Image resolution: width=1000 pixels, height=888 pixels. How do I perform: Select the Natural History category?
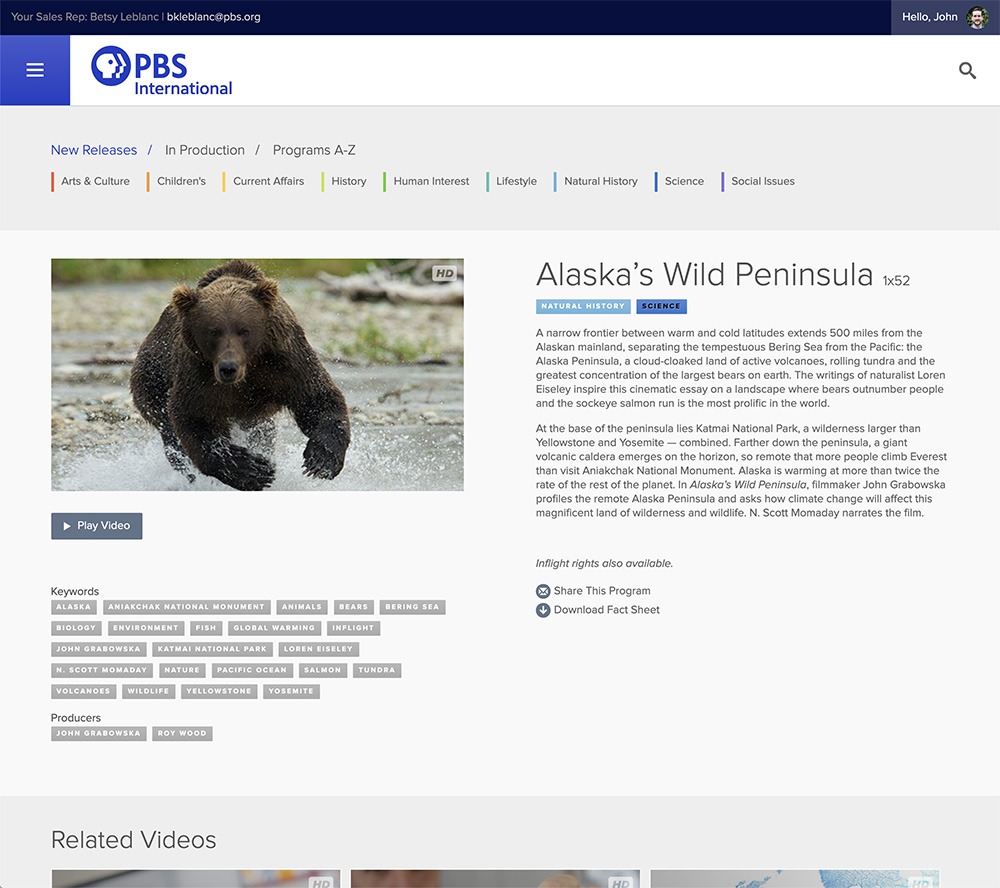click(x=600, y=181)
